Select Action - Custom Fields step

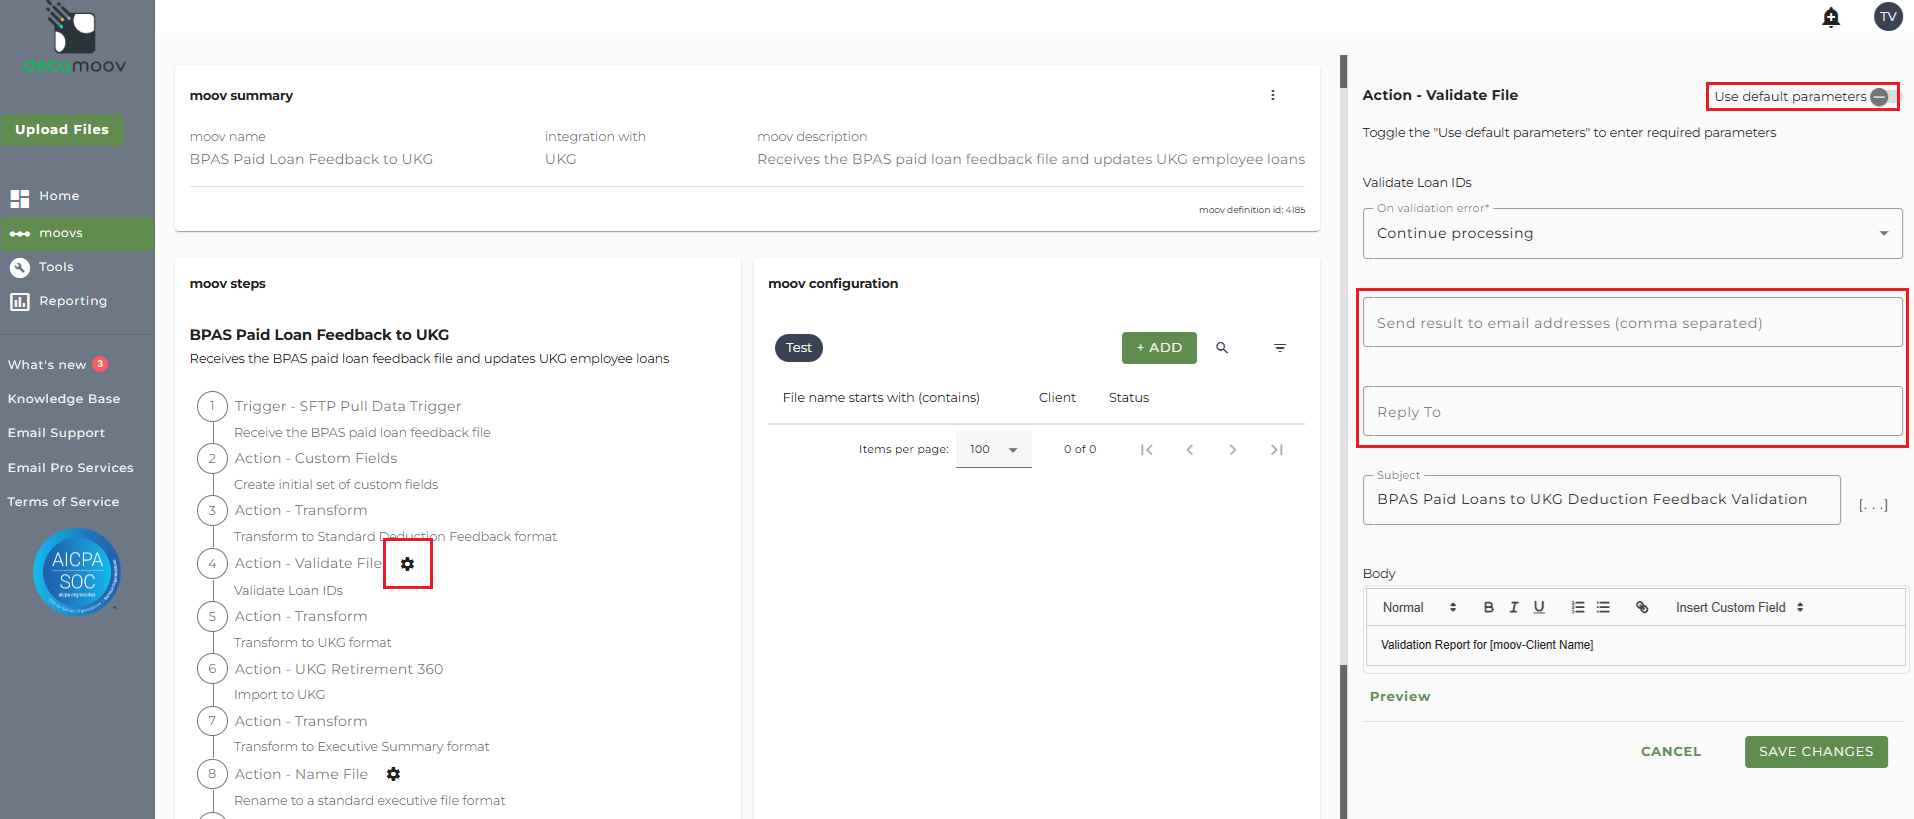tap(316, 458)
